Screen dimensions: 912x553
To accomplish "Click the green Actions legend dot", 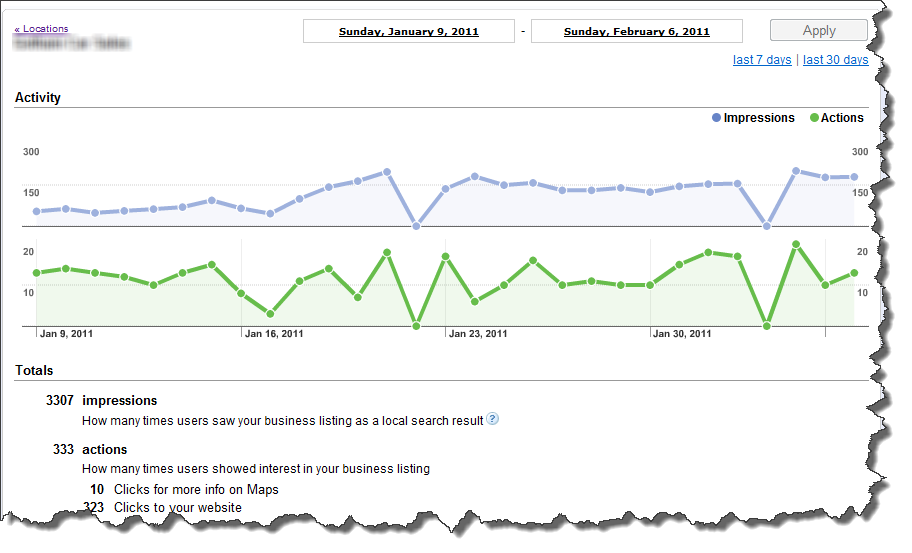I will click(x=813, y=118).
